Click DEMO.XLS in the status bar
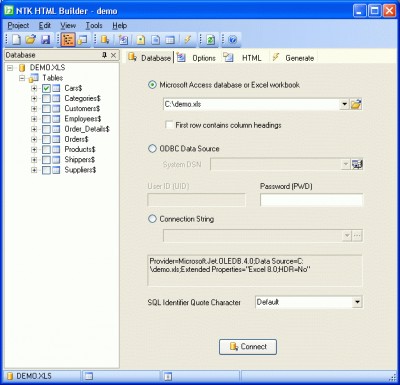This screenshot has height=385, width=400. click(x=34, y=376)
